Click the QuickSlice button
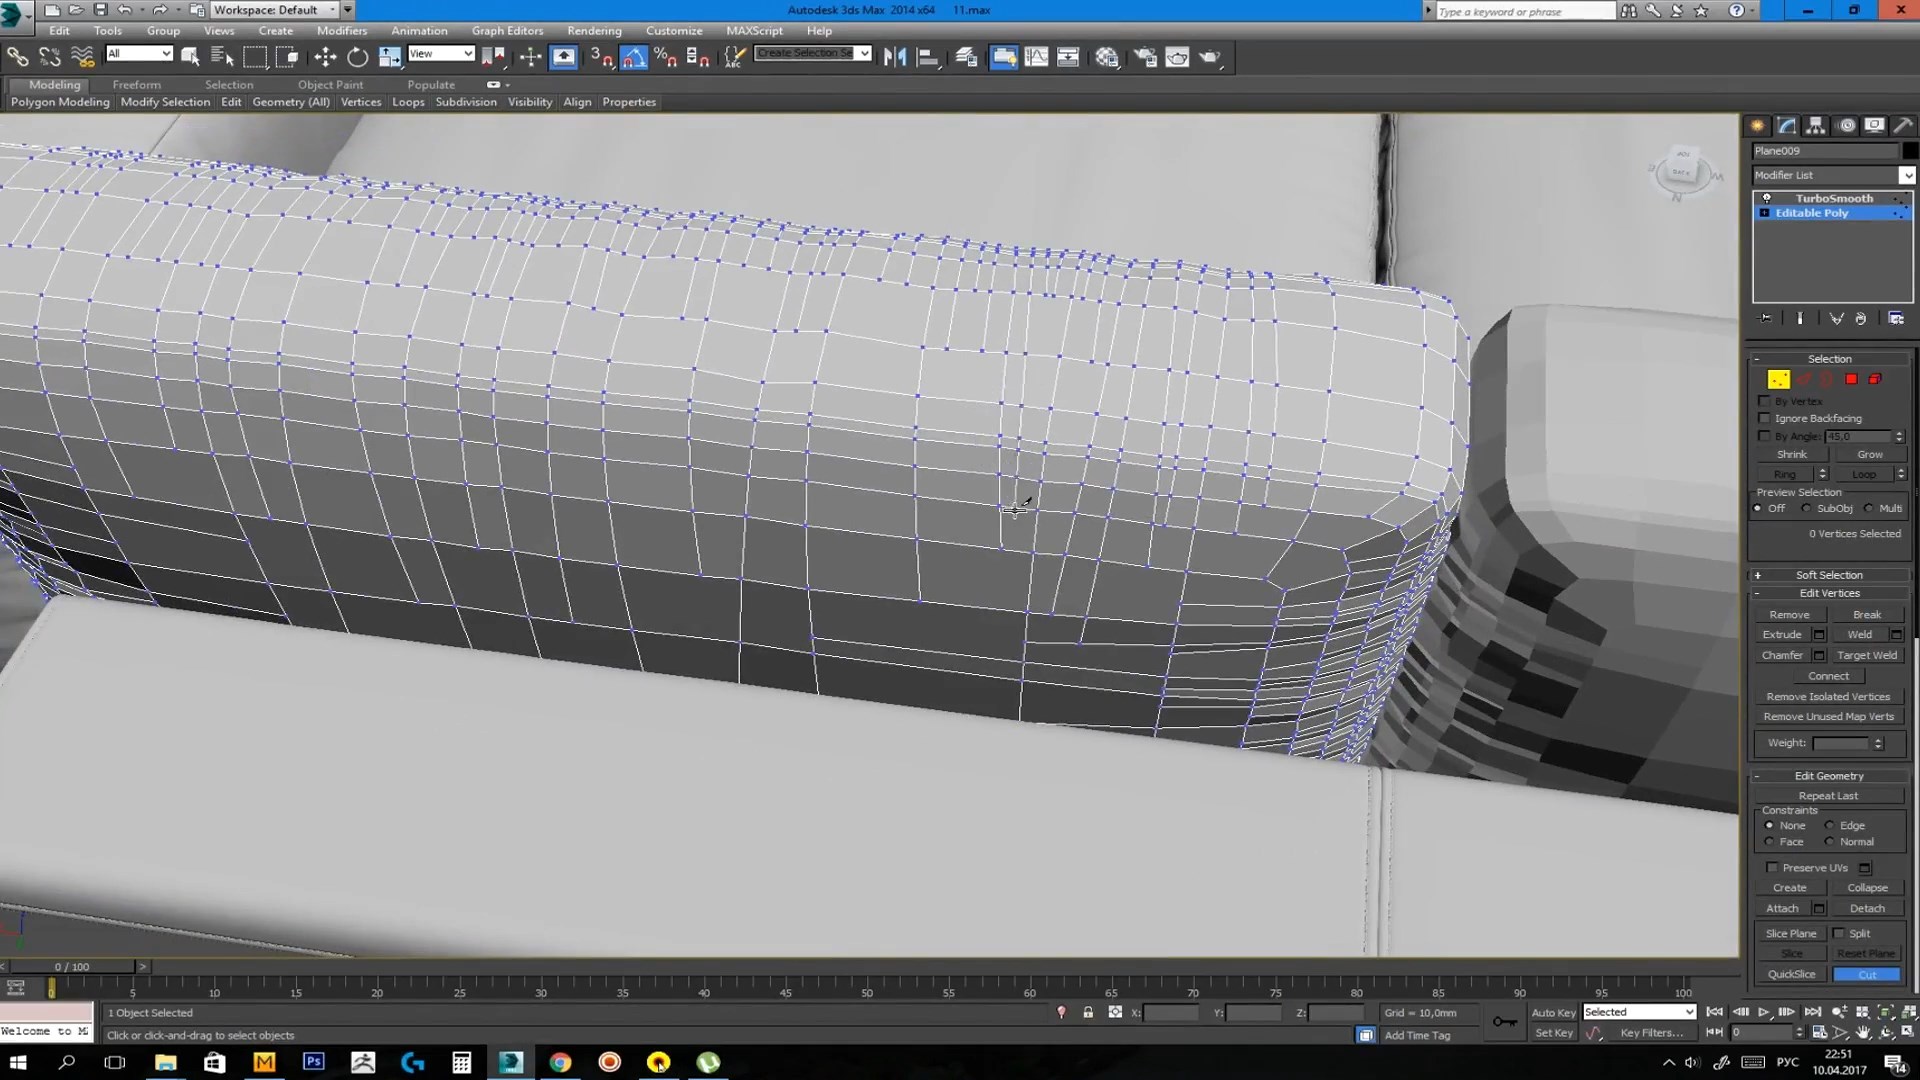Viewport: 1920px width, 1080px height. click(x=1791, y=974)
